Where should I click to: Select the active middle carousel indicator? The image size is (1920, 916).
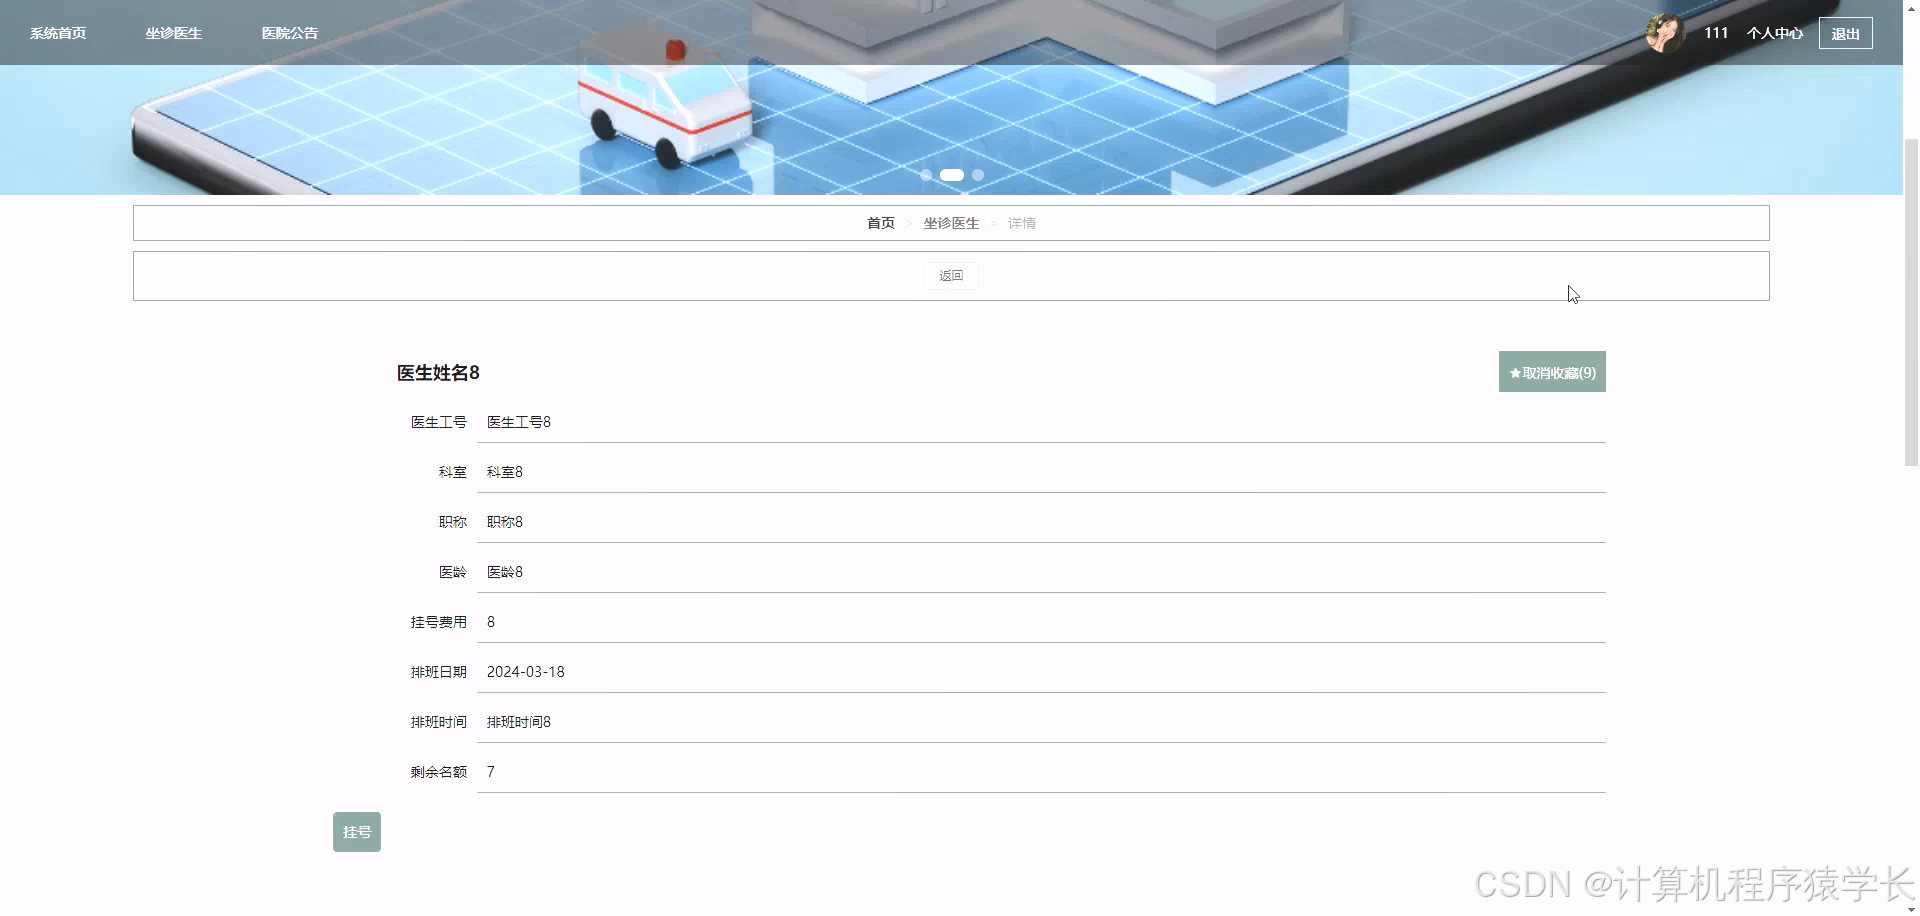pos(952,175)
